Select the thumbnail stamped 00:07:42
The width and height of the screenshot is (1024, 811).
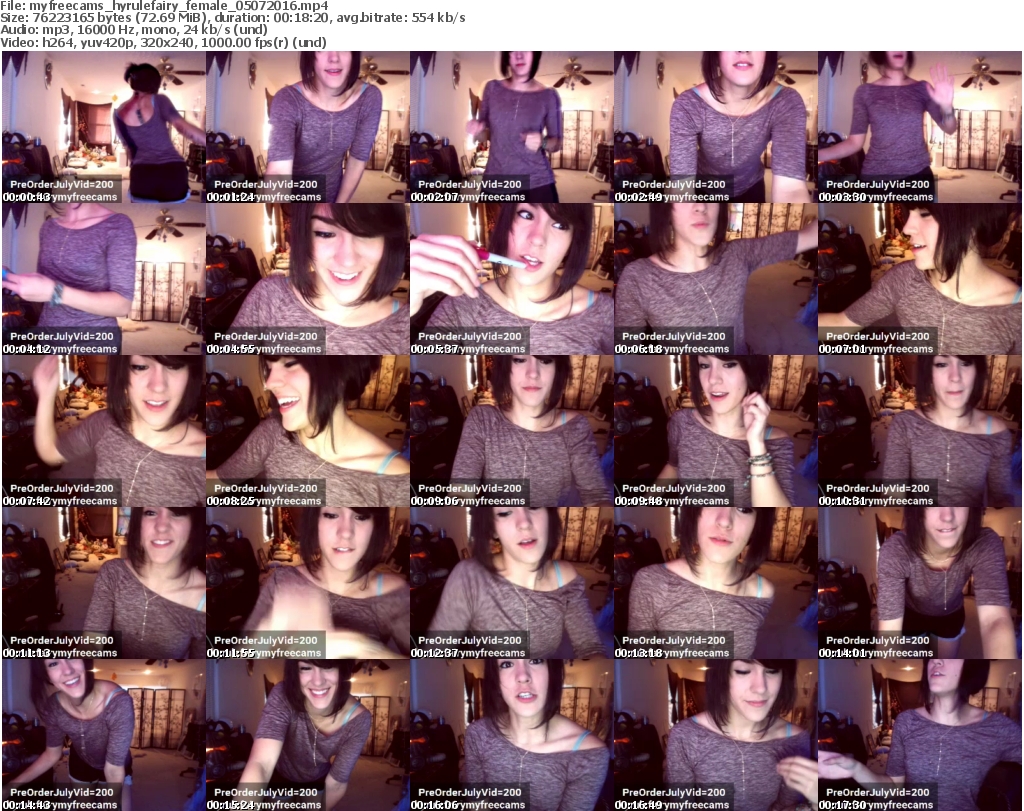104,431
